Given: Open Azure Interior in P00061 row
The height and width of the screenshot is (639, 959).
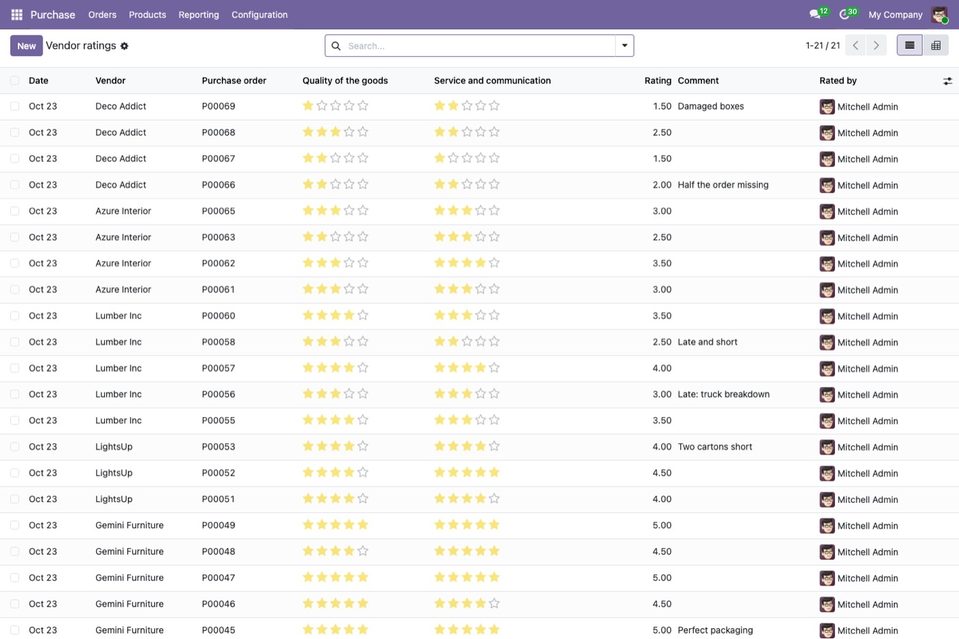Looking at the screenshot, I should [x=123, y=289].
